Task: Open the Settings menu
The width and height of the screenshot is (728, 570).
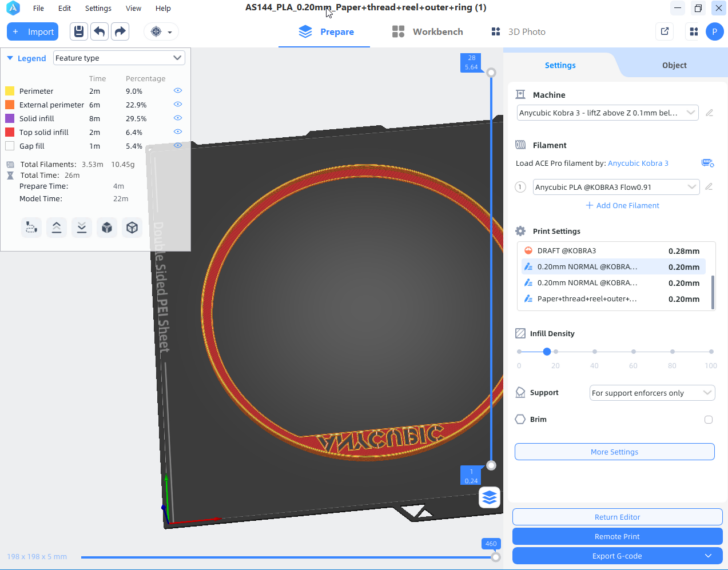Action: (x=98, y=8)
